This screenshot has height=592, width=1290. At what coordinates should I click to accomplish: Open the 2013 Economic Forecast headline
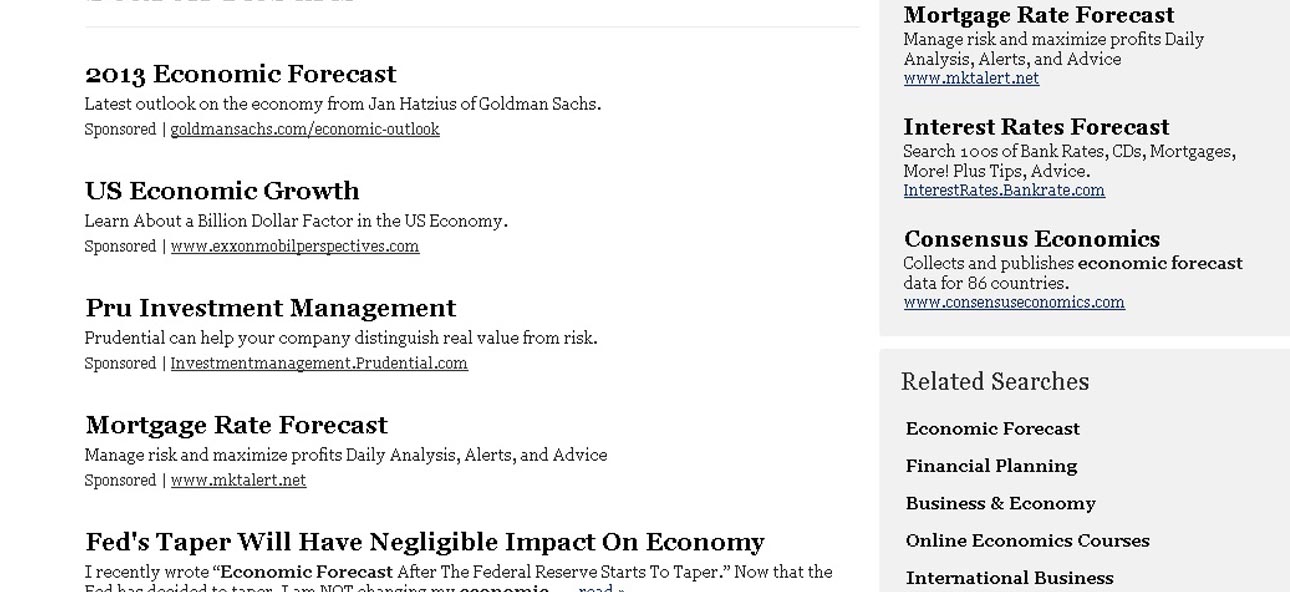[240, 74]
